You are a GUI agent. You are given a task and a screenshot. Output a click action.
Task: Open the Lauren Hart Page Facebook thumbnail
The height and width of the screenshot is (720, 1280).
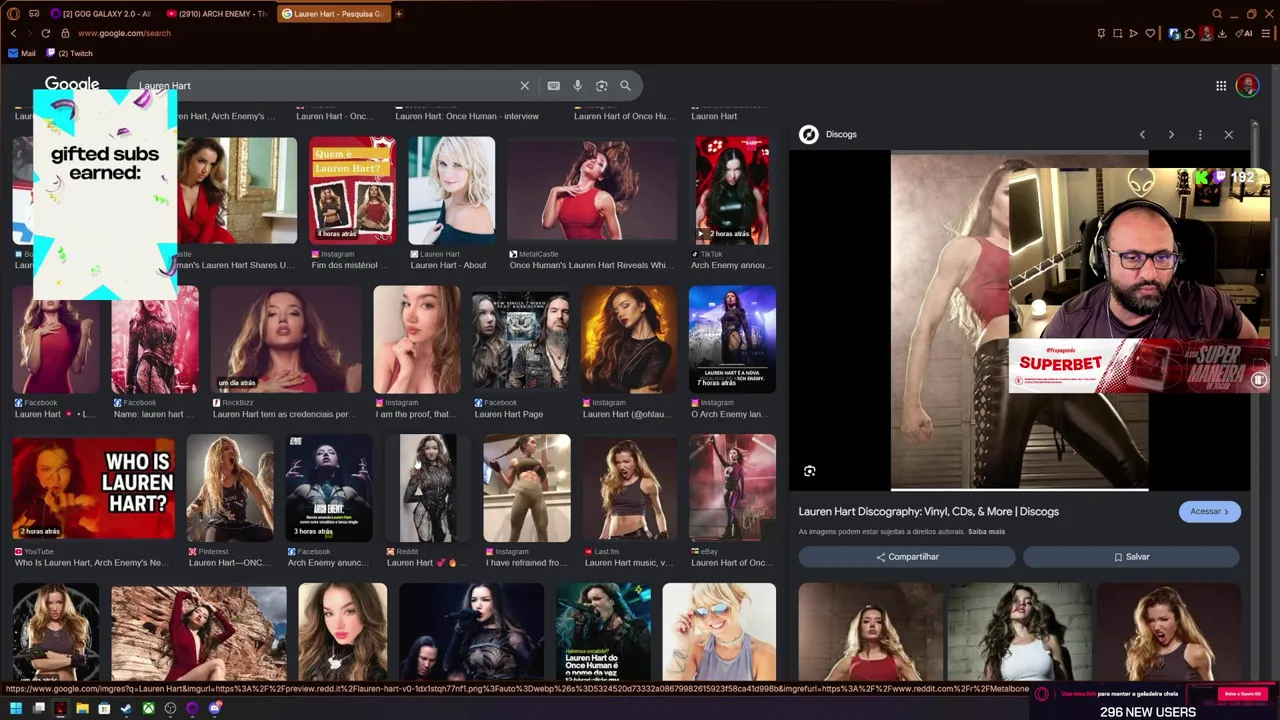[x=520, y=340]
